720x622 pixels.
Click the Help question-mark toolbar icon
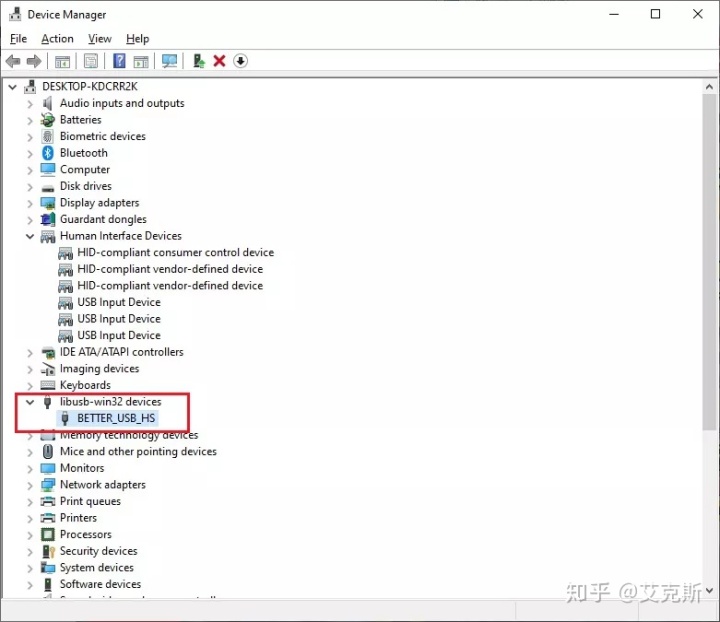tap(119, 61)
